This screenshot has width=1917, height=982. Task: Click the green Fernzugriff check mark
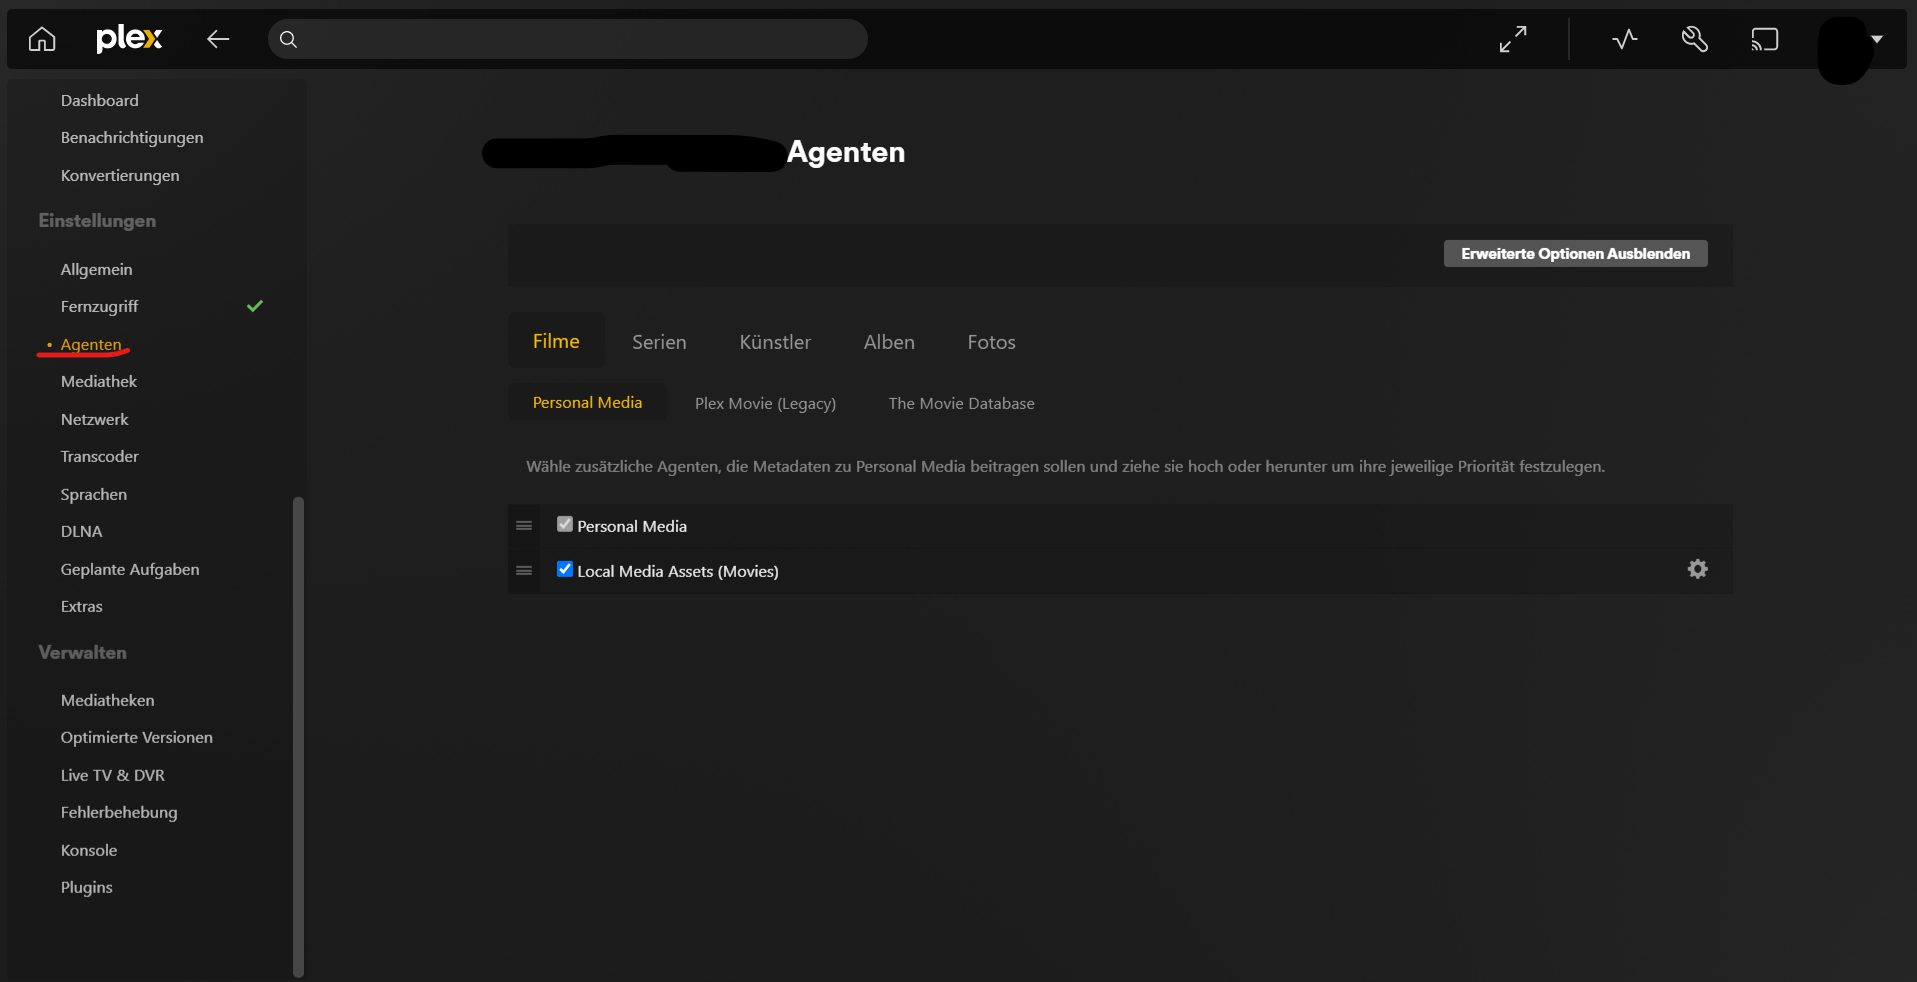point(255,306)
